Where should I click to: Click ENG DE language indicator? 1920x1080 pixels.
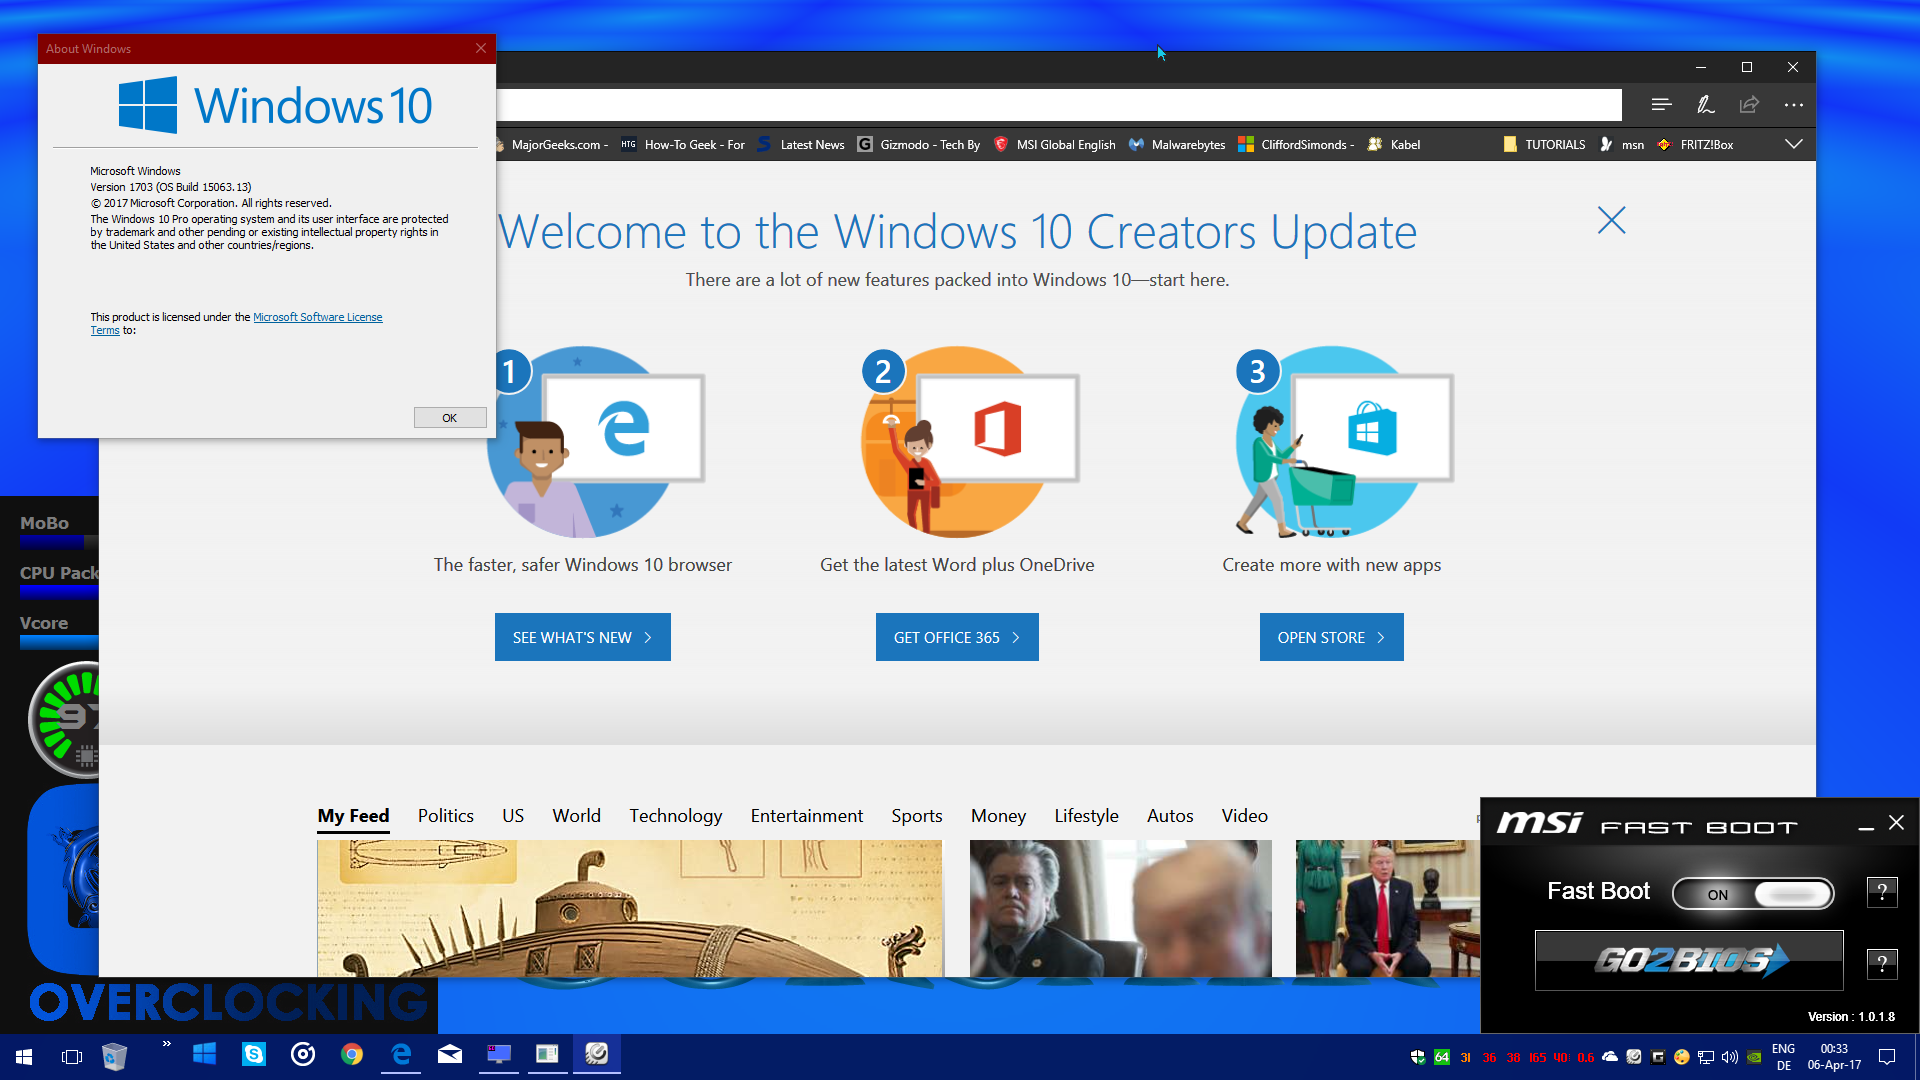(1783, 1057)
